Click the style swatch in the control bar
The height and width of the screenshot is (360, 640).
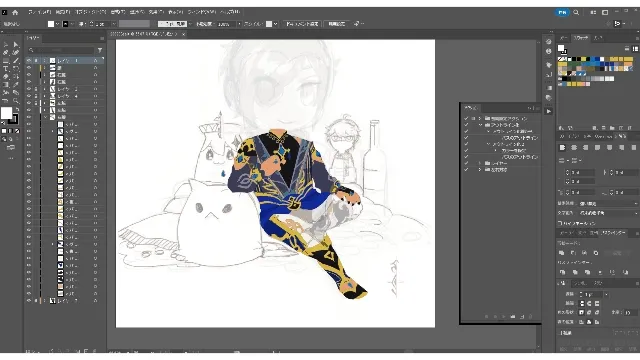click(x=269, y=24)
